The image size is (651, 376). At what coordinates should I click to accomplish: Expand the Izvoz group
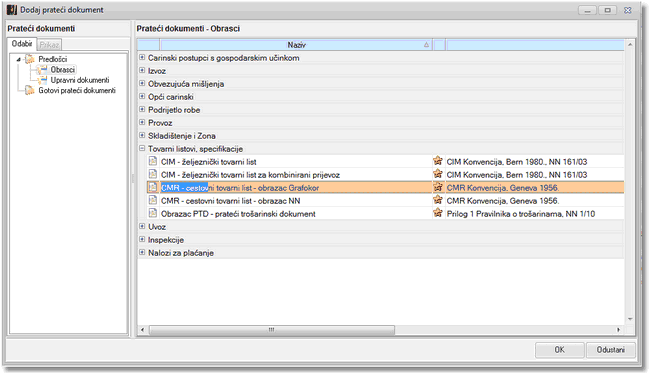point(142,71)
